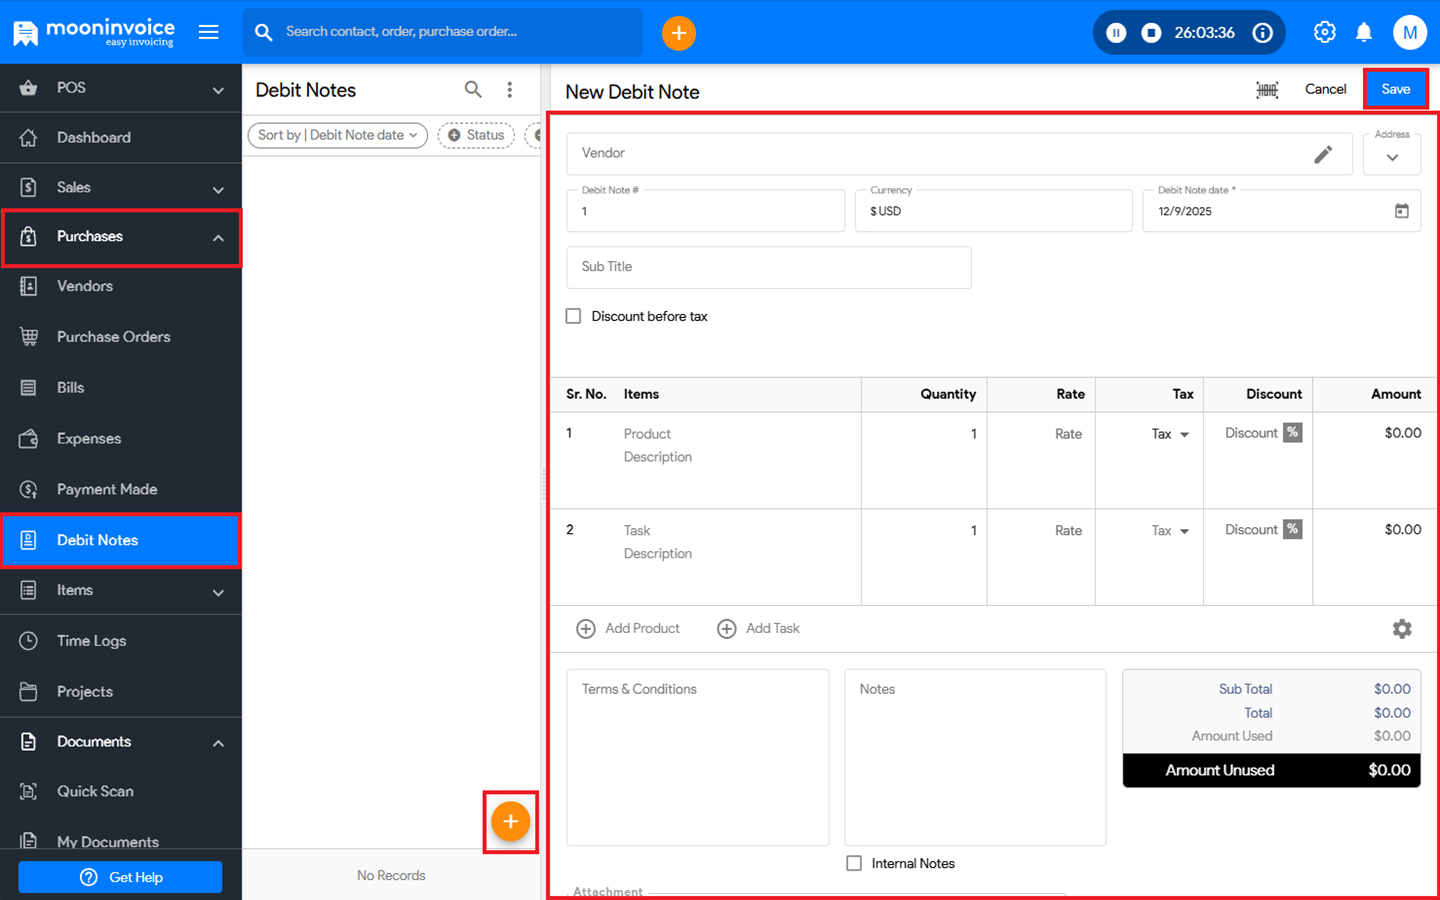Click the barcode scanner icon
The width and height of the screenshot is (1440, 900).
pyautogui.click(x=1267, y=90)
